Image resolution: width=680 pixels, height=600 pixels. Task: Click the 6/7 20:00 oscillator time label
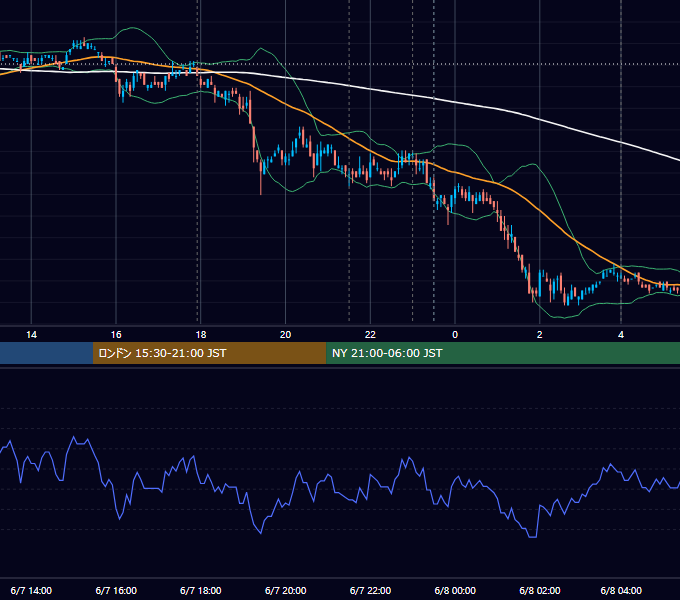coord(285,590)
